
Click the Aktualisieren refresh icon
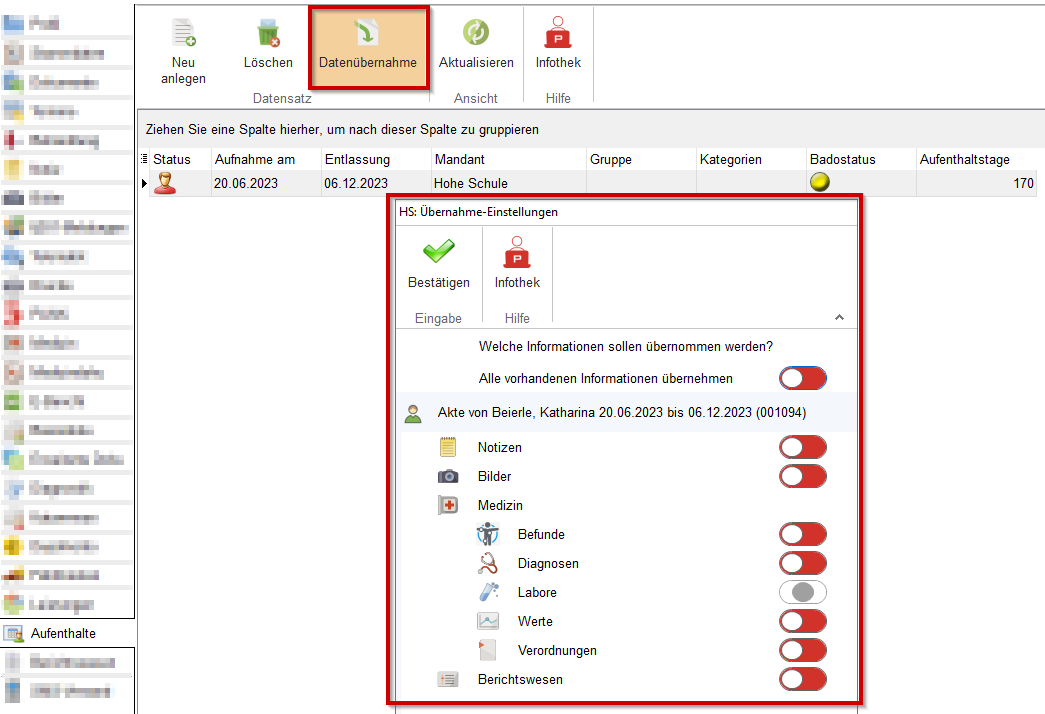point(476,34)
